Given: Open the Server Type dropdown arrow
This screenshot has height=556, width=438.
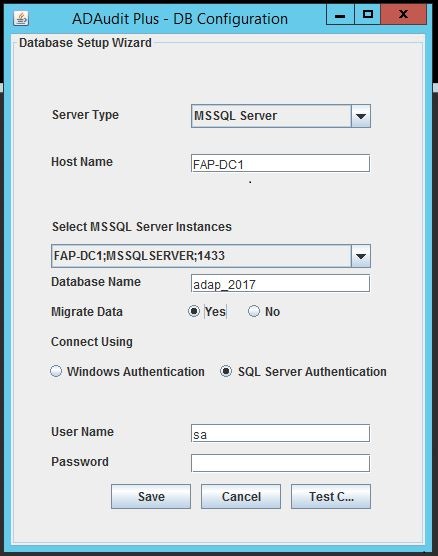Looking at the screenshot, I should click(x=361, y=116).
